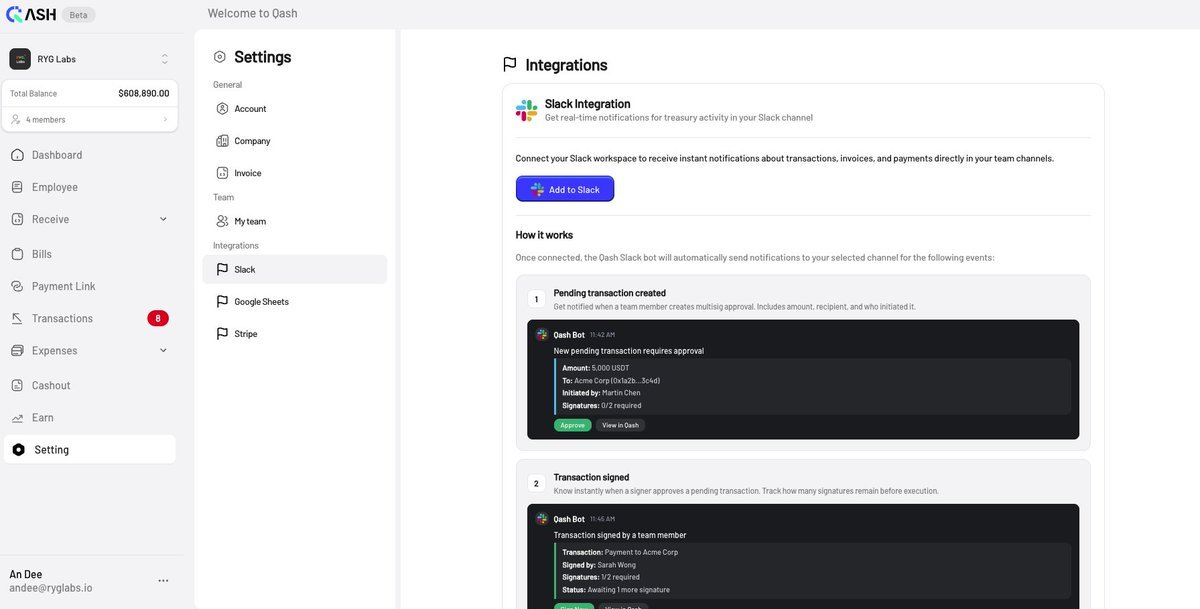The height and width of the screenshot is (609, 1200).
Task: Click the Total Balance $608,890.00 value
Action: point(144,93)
